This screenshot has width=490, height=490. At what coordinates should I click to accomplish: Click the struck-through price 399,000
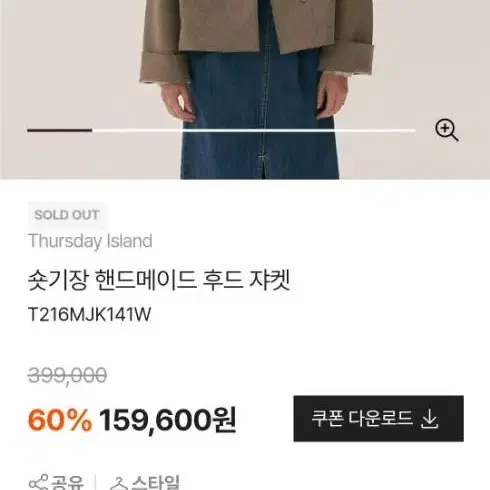pyautogui.click(x=67, y=376)
